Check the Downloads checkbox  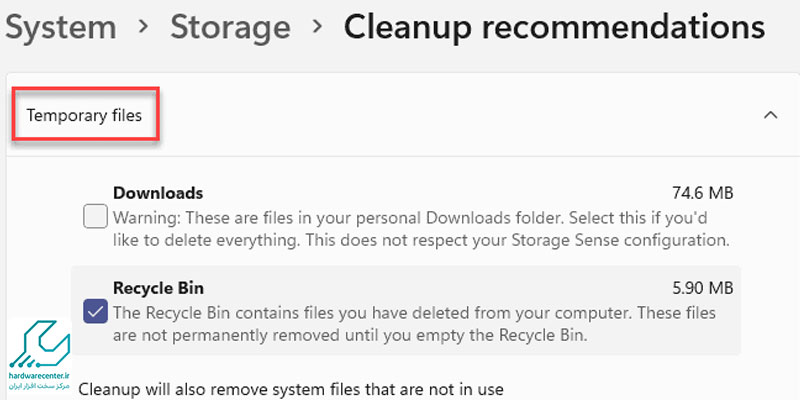click(x=95, y=216)
